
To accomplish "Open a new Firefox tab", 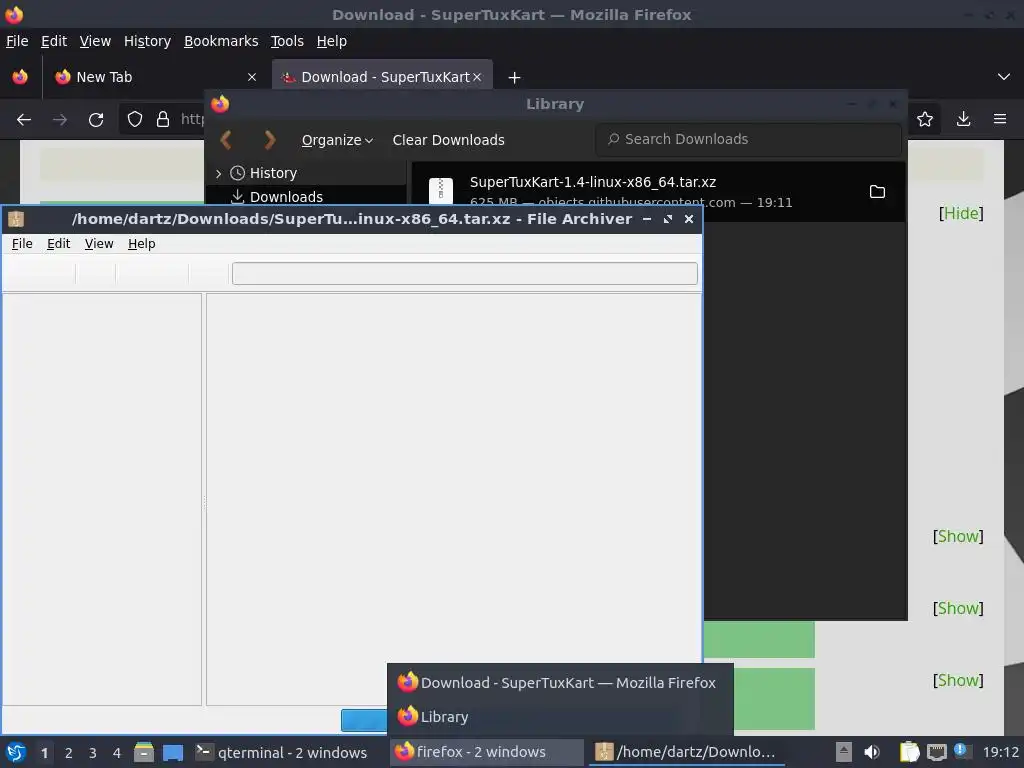I will click(515, 78).
